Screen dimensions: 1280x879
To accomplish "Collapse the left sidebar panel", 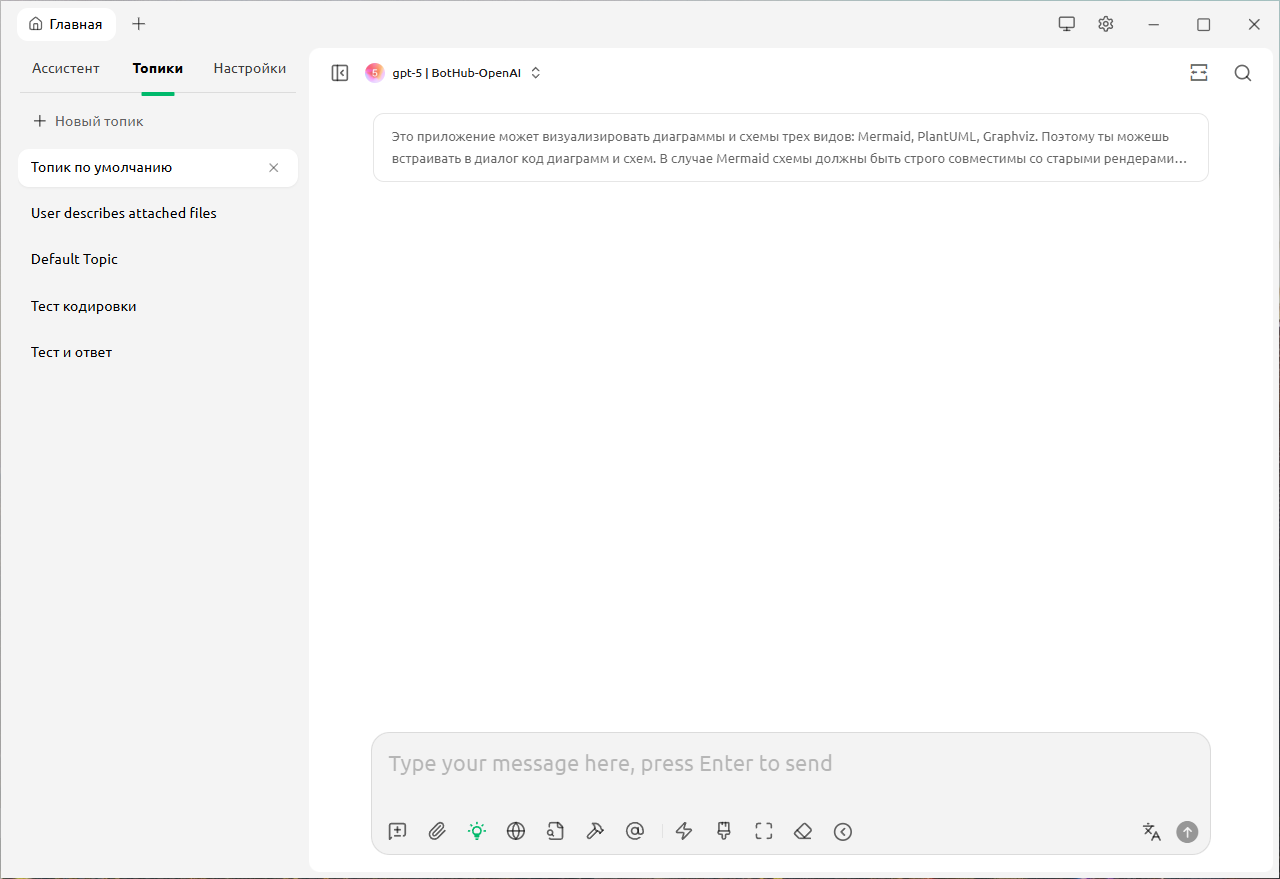I will coord(339,72).
